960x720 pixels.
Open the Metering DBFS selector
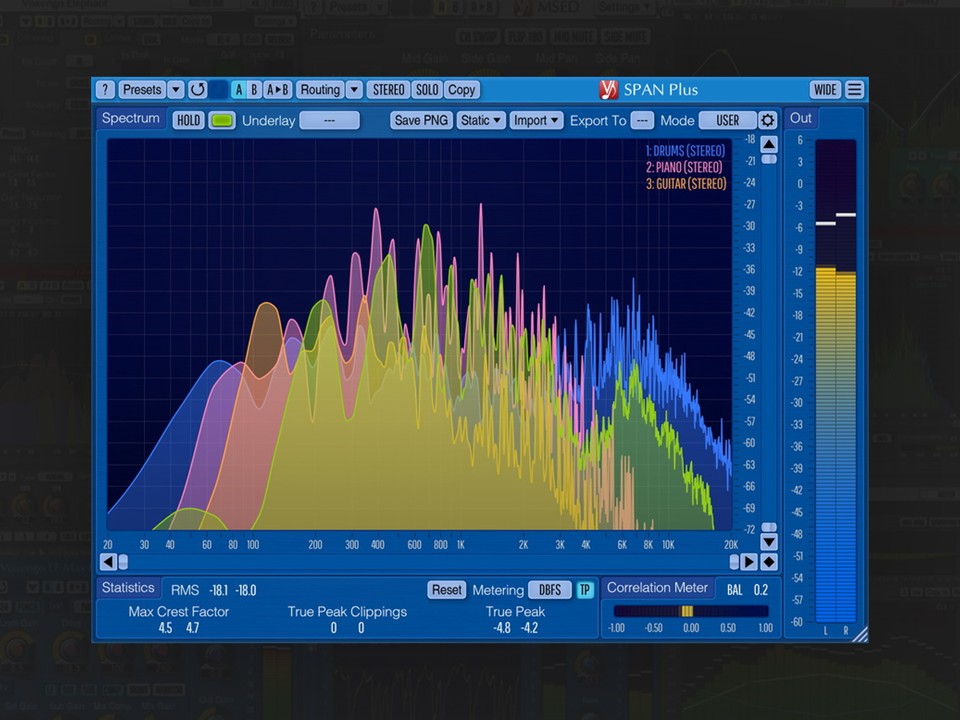point(550,590)
